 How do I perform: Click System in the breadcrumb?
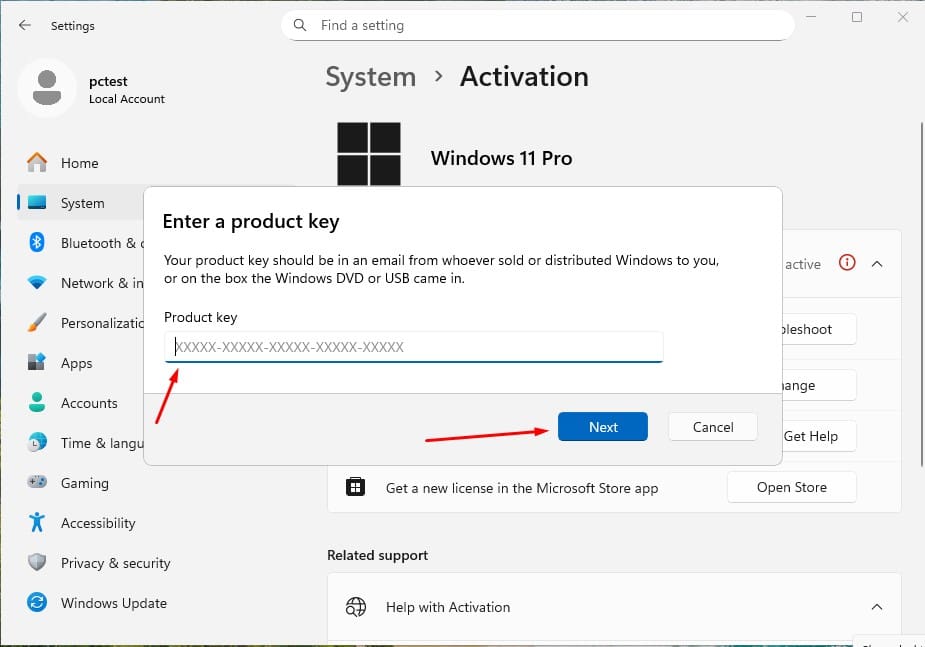point(370,77)
